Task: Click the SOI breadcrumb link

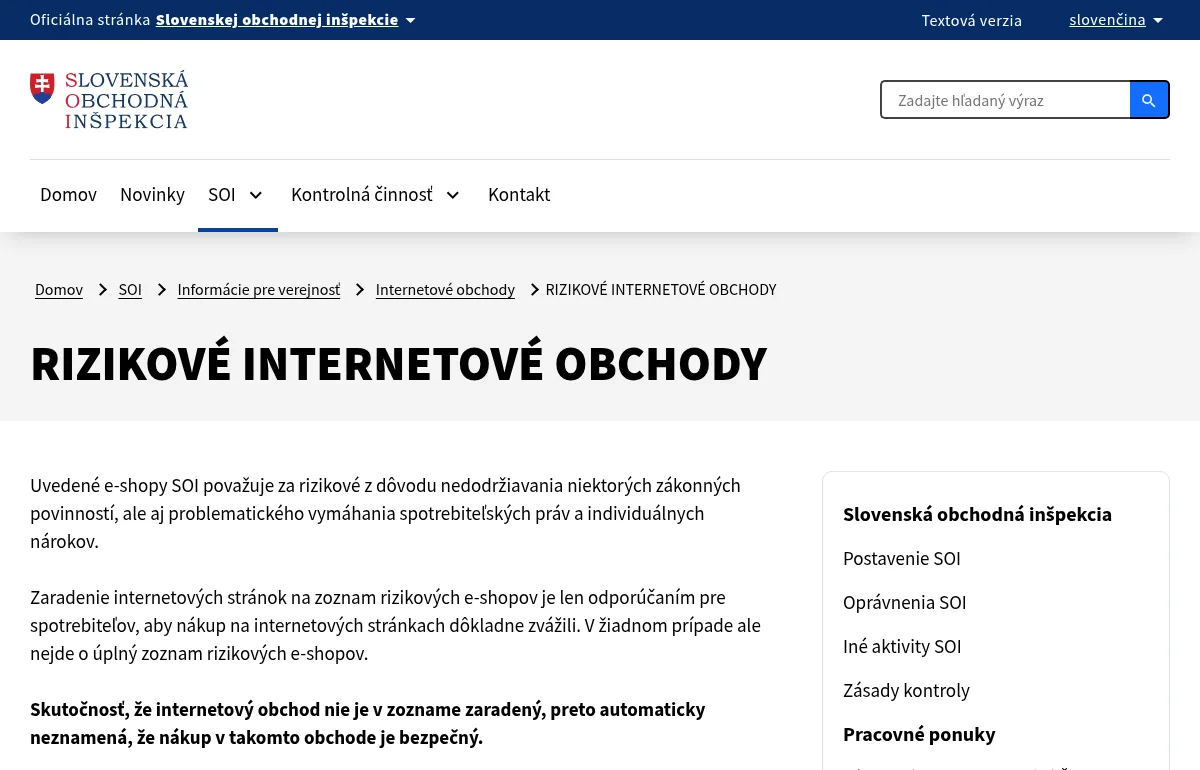Action: 130,290
